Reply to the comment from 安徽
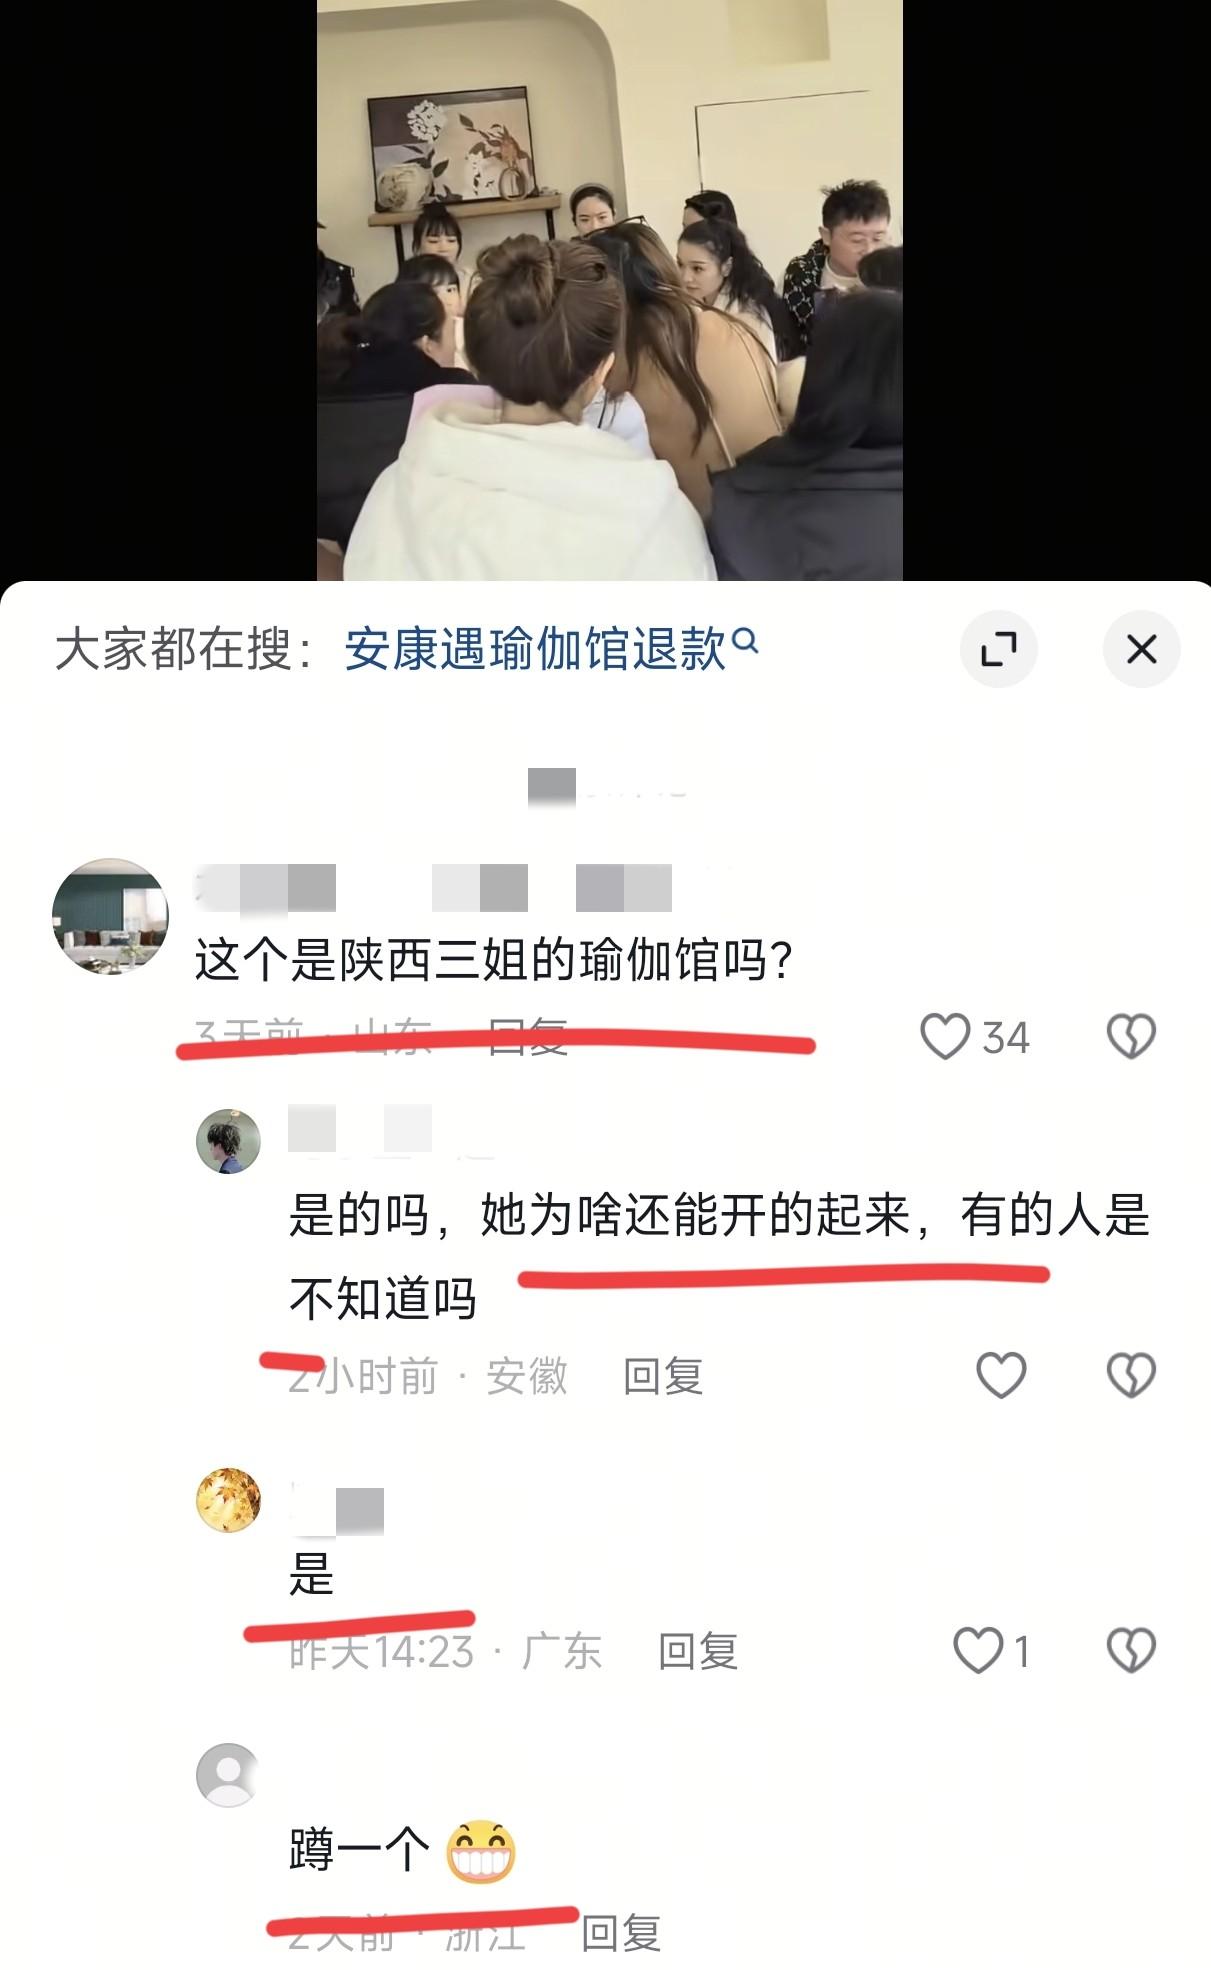Image resolution: width=1211 pixels, height=1970 pixels. [663, 1376]
